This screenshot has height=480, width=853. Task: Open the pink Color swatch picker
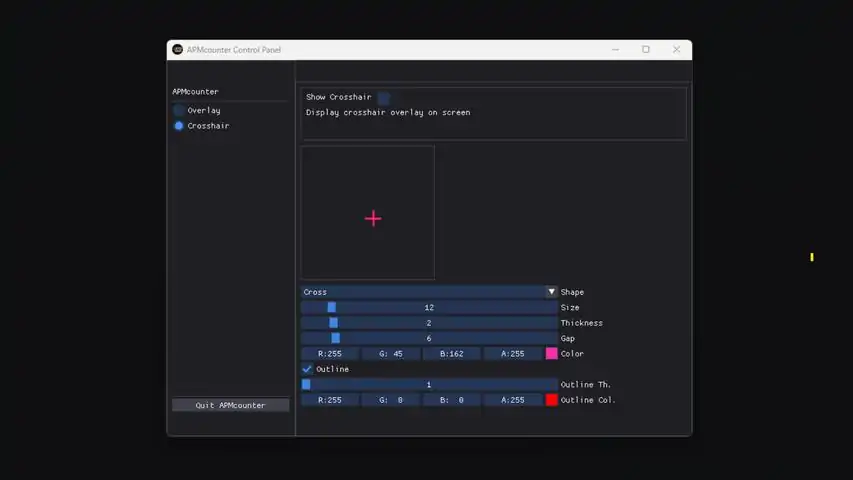coord(552,354)
